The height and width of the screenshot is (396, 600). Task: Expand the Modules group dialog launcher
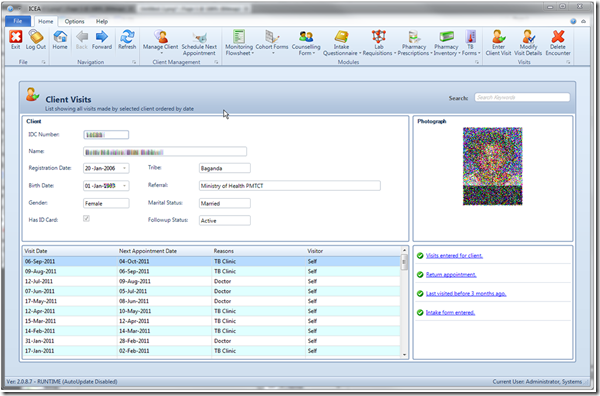[477, 62]
